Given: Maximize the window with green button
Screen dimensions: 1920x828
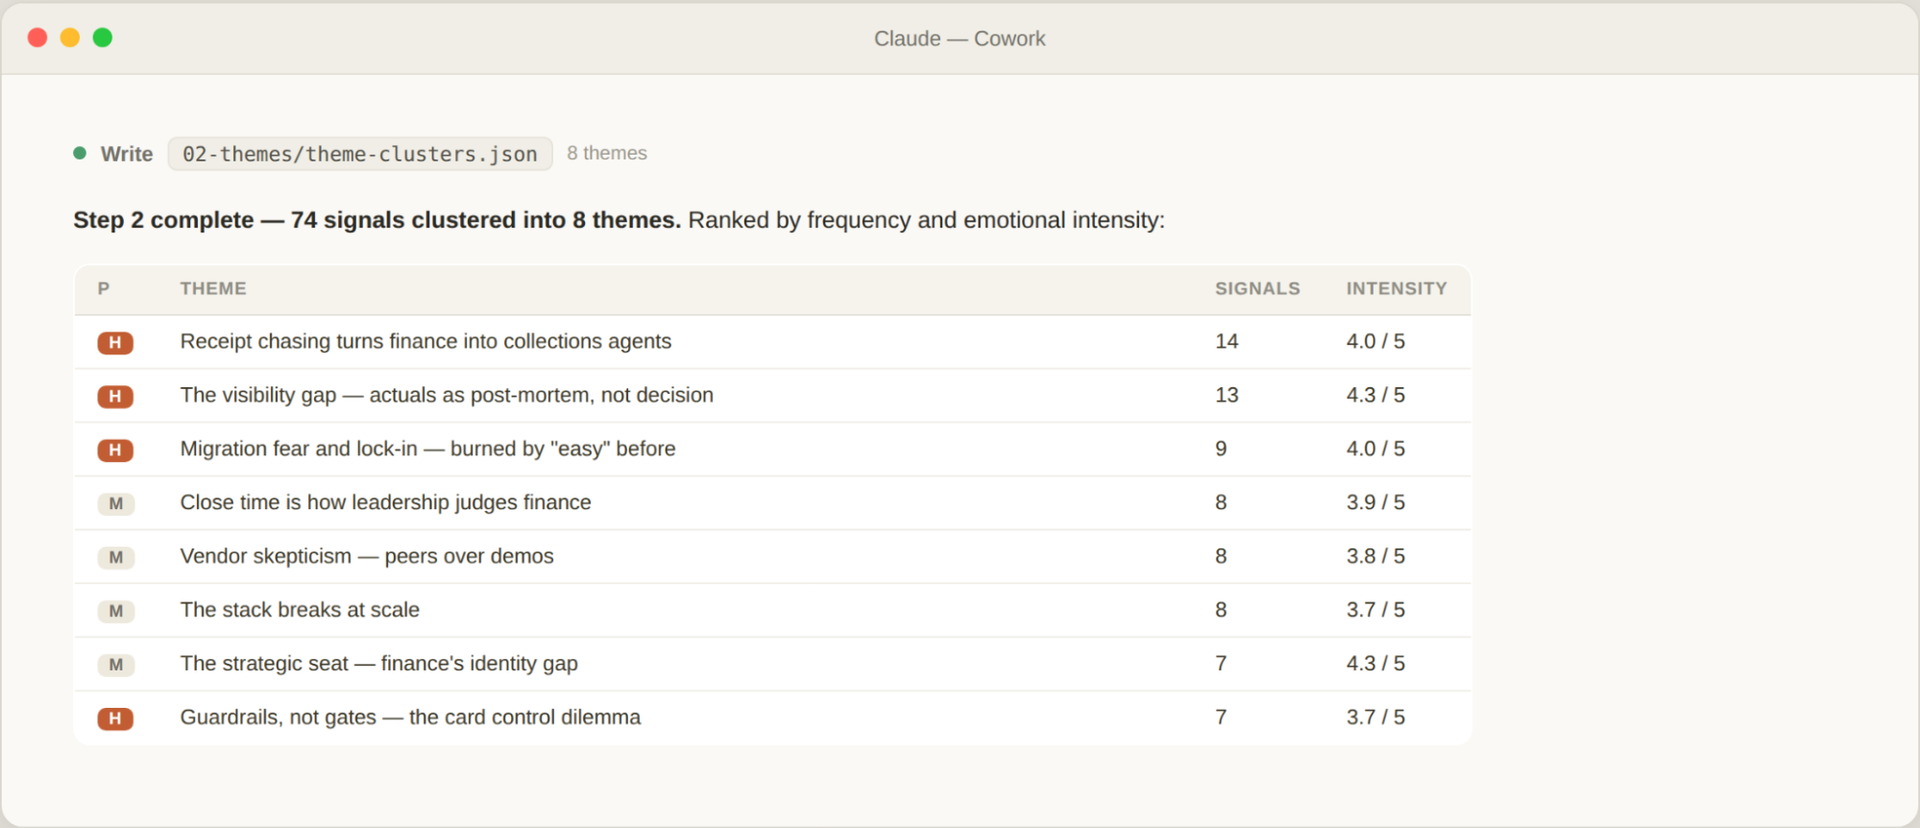Looking at the screenshot, I should click(x=102, y=38).
